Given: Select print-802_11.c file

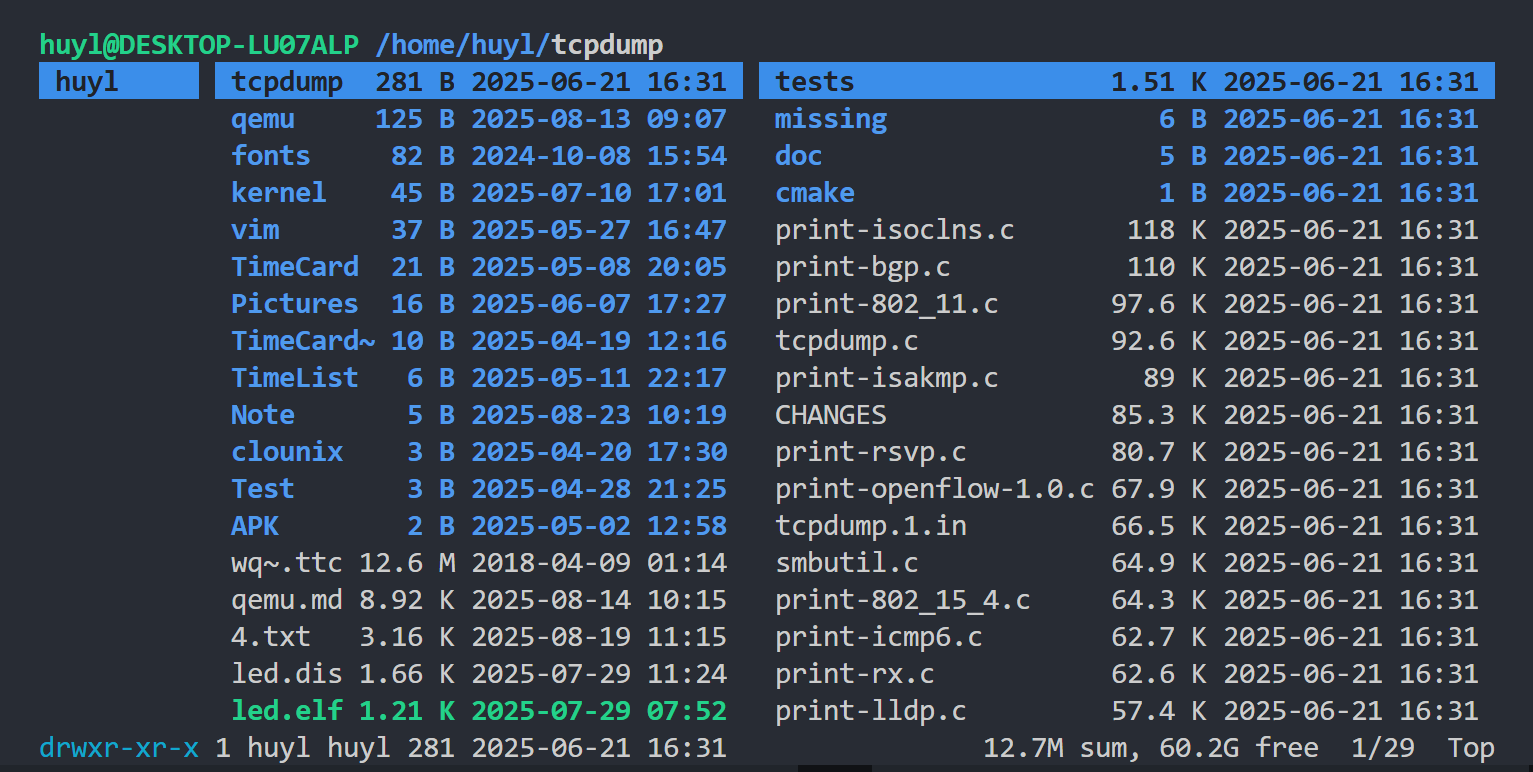Looking at the screenshot, I should (x=1127, y=304).
